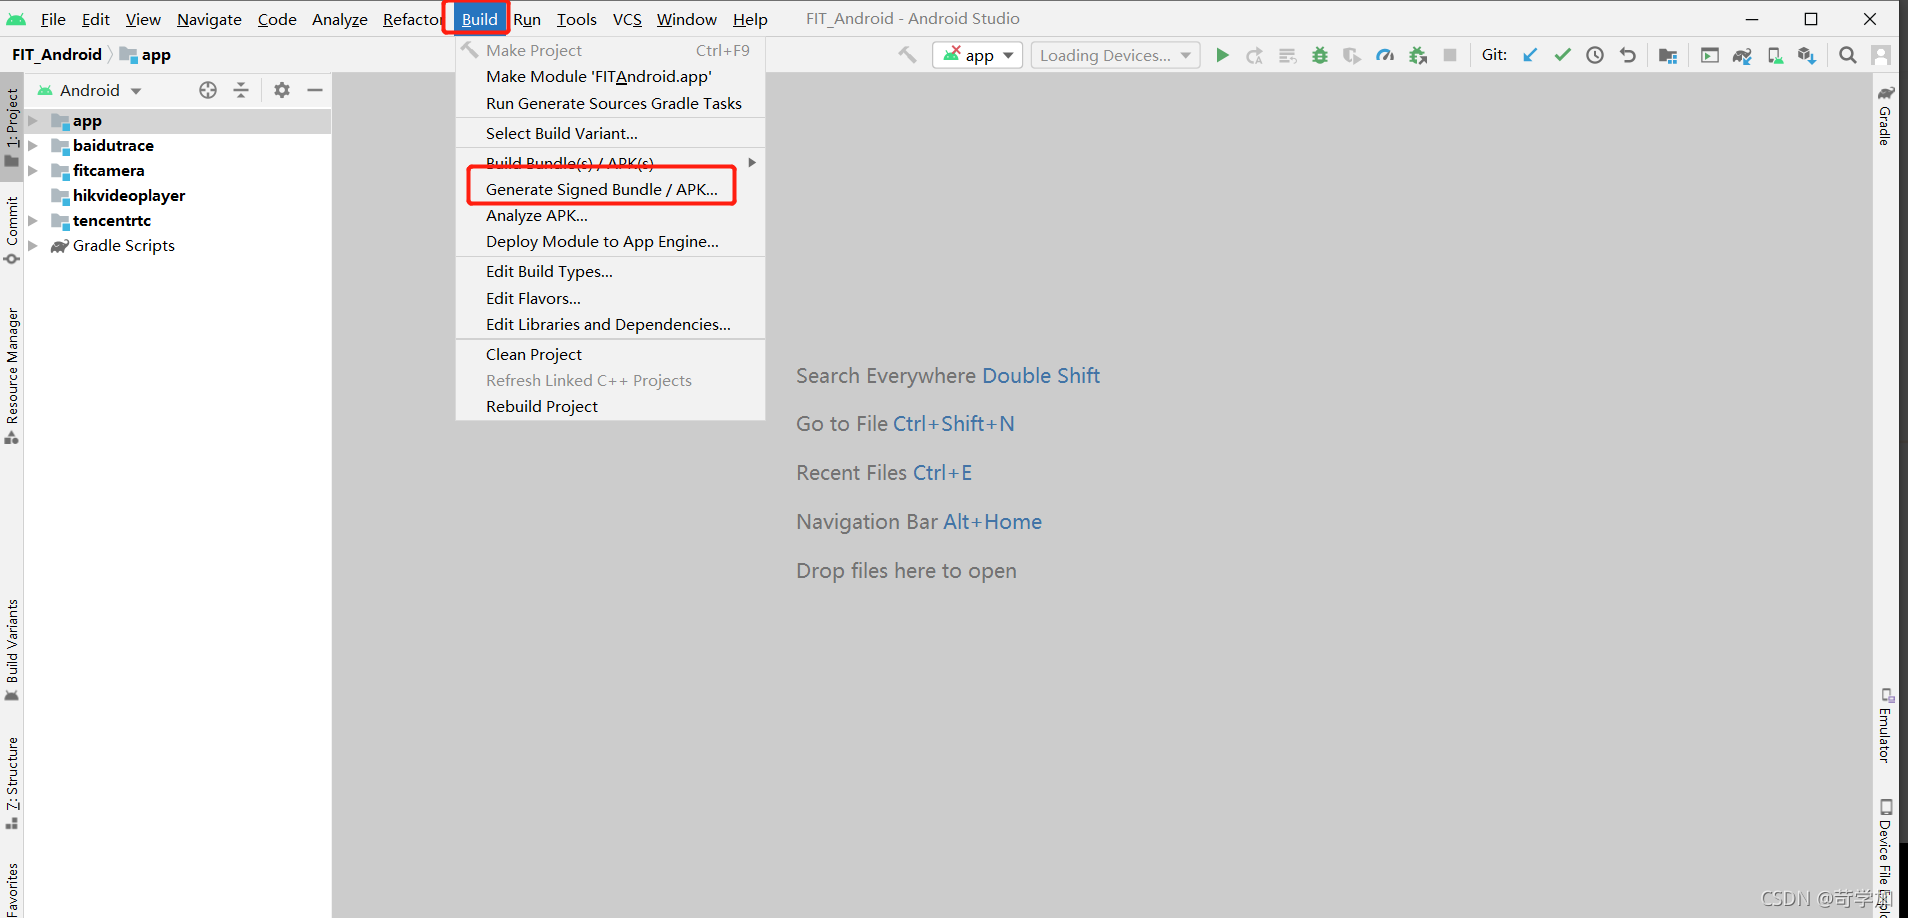Click Make Project hammer in toolbar

click(907, 55)
